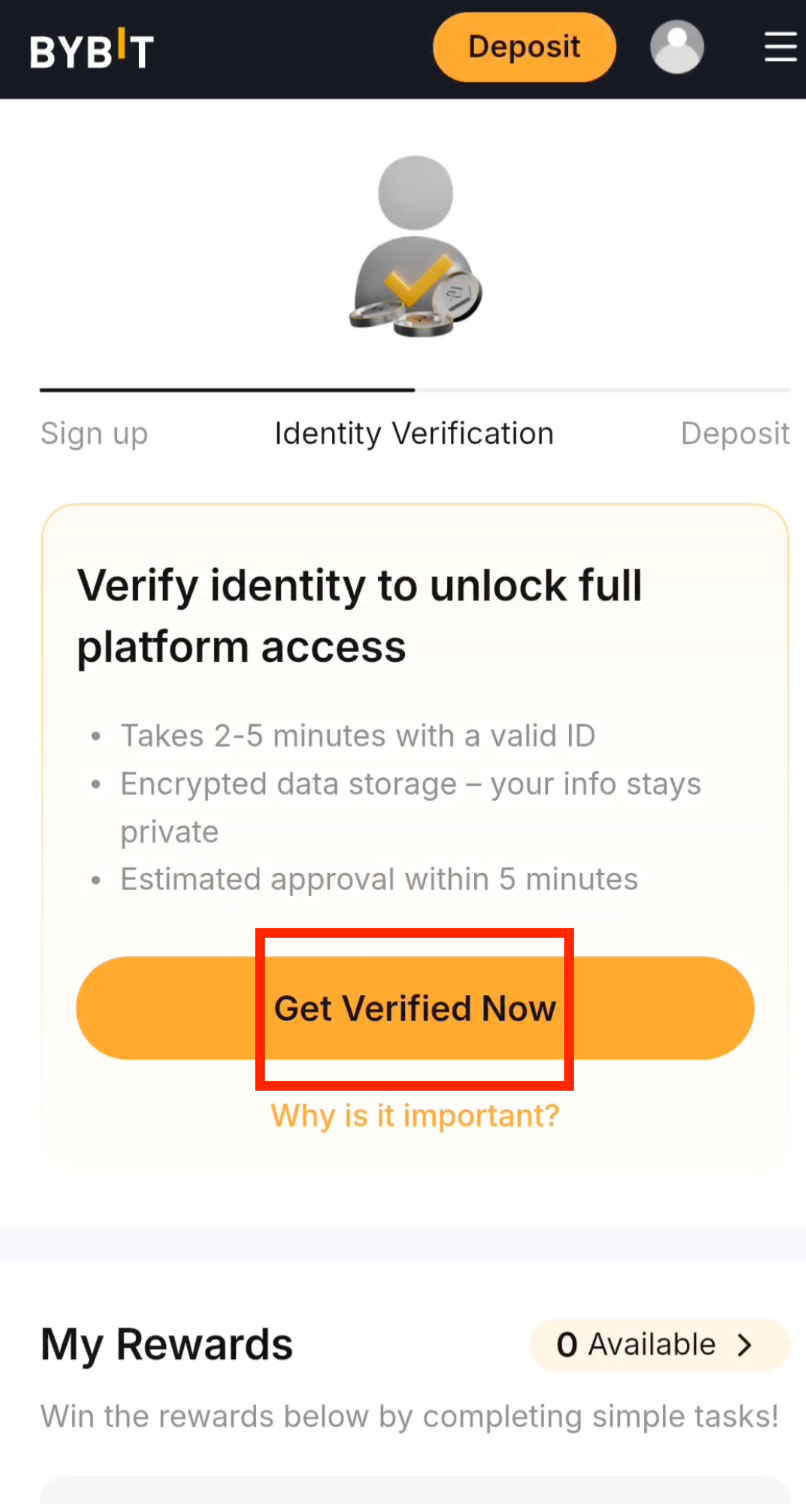Click the right arrow next to 0 Available
806x1508 pixels.
pyautogui.click(x=744, y=1345)
